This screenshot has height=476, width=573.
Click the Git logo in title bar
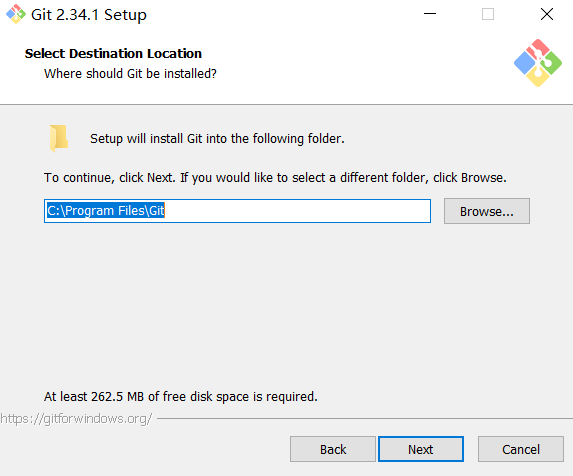click(x=16, y=14)
